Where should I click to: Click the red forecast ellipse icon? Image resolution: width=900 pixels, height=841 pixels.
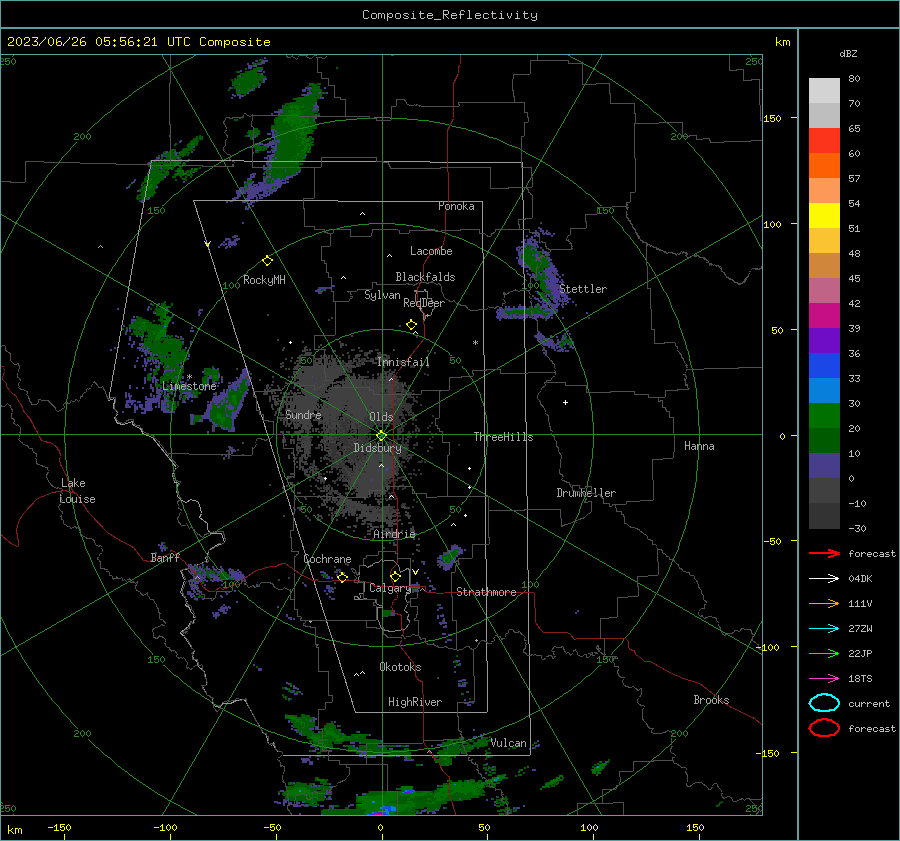click(x=824, y=728)
